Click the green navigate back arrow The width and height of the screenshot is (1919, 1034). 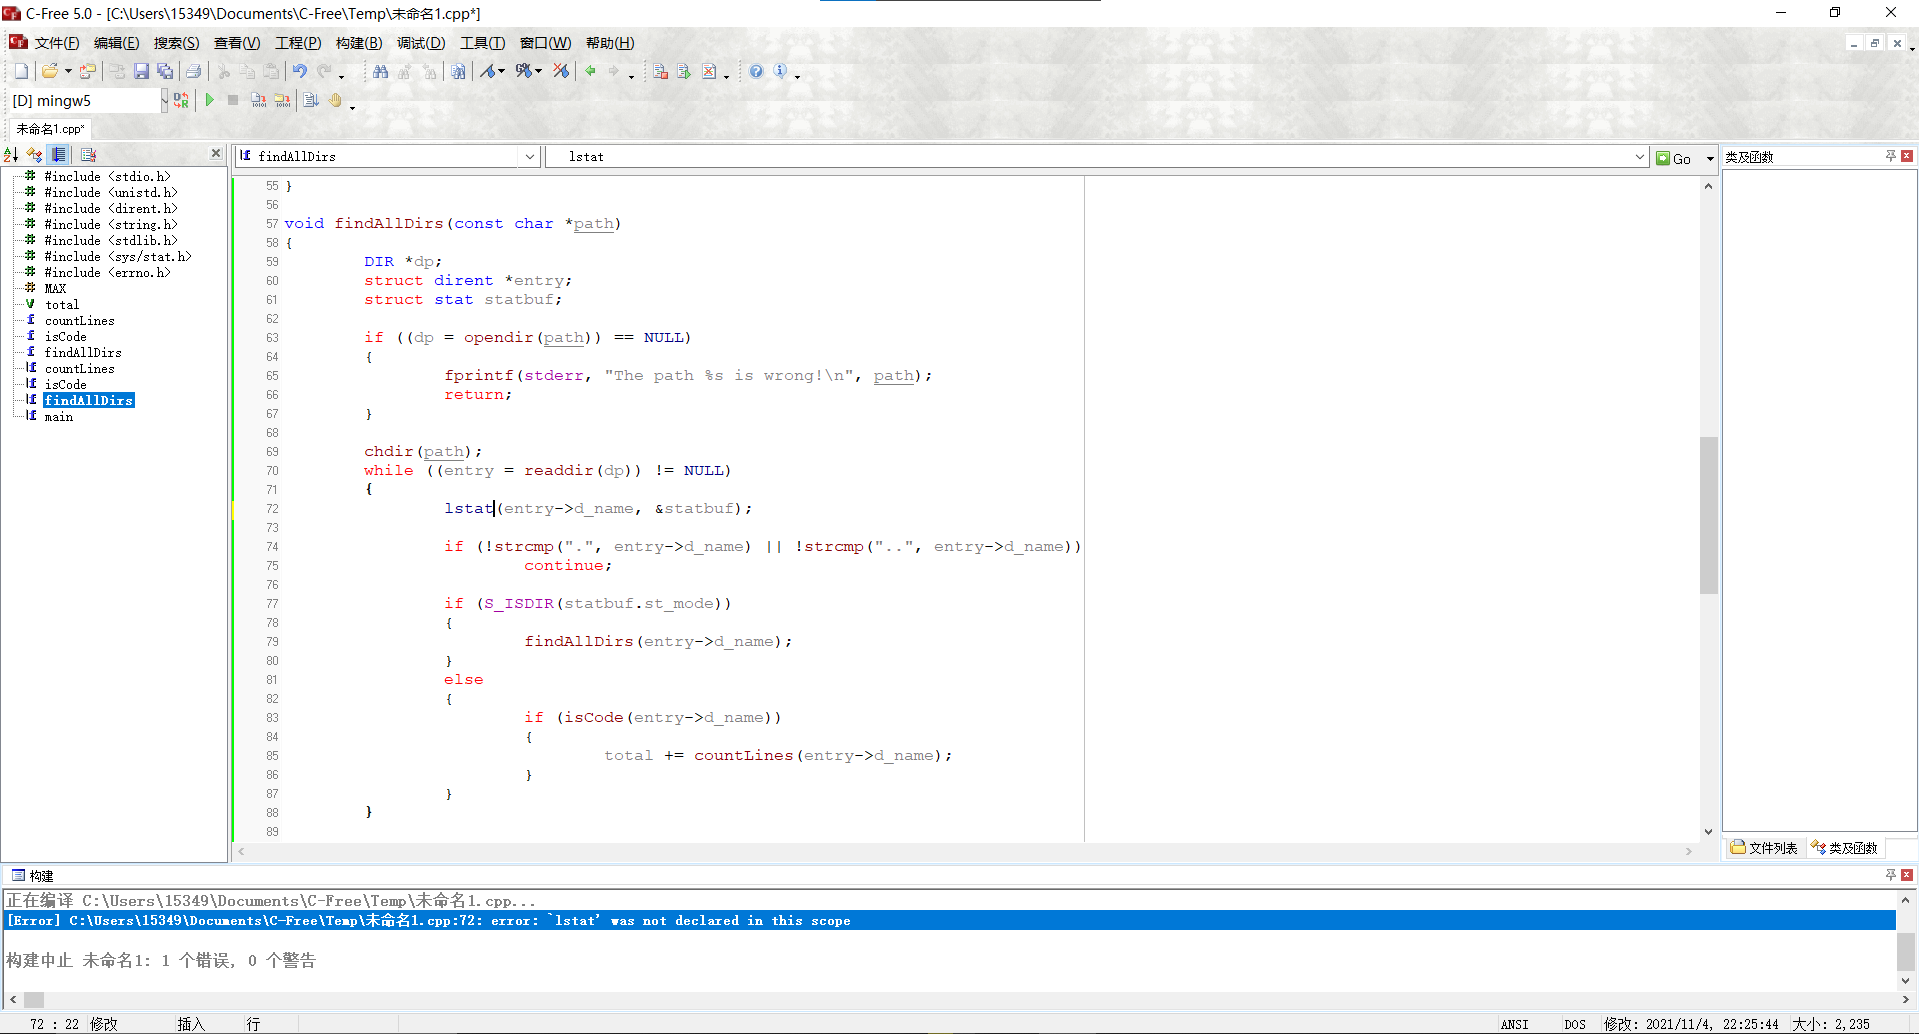tap(590, 71)
